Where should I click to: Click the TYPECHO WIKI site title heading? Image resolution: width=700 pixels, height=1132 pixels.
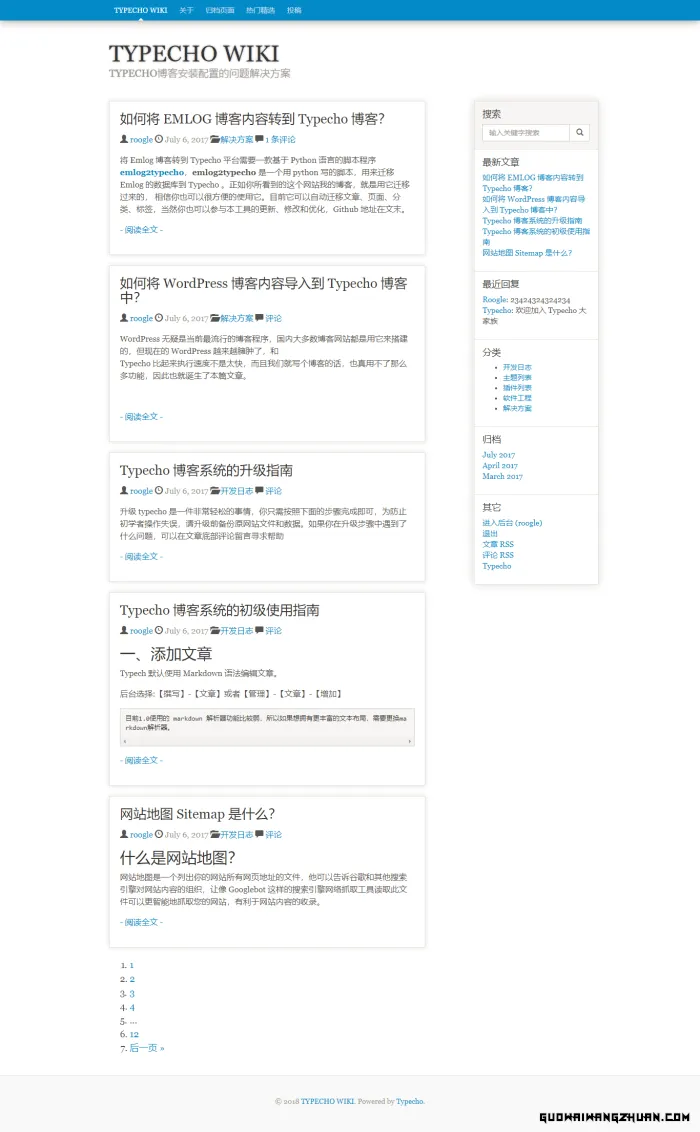(x=193, y=53)
